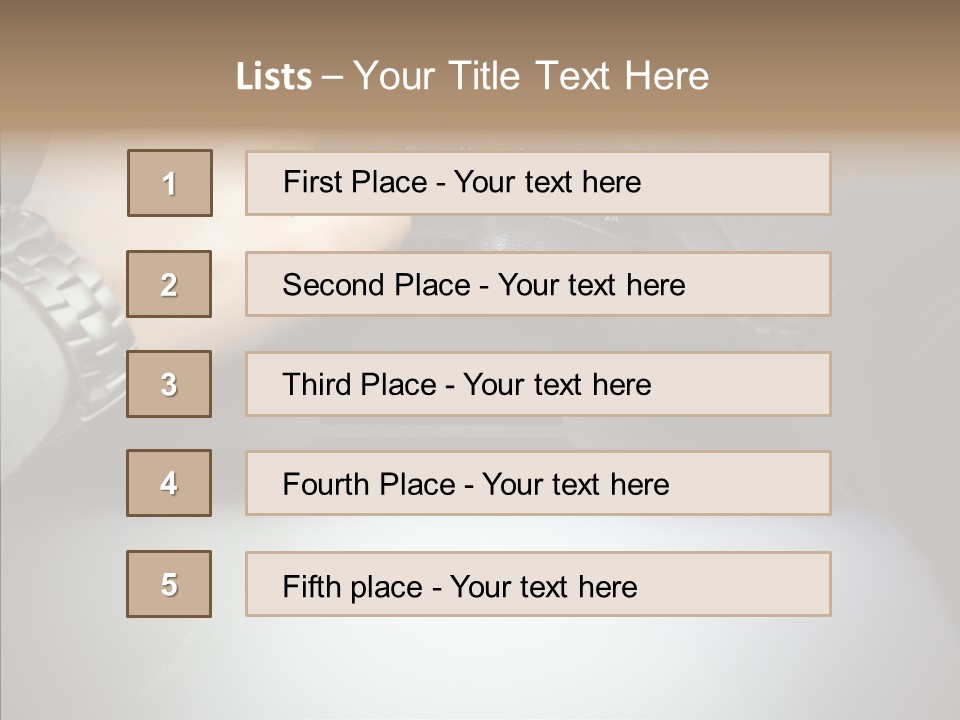960x720 pixels.
Task: Click the wristwatch in the background image
Action: [x=60, y=280]
